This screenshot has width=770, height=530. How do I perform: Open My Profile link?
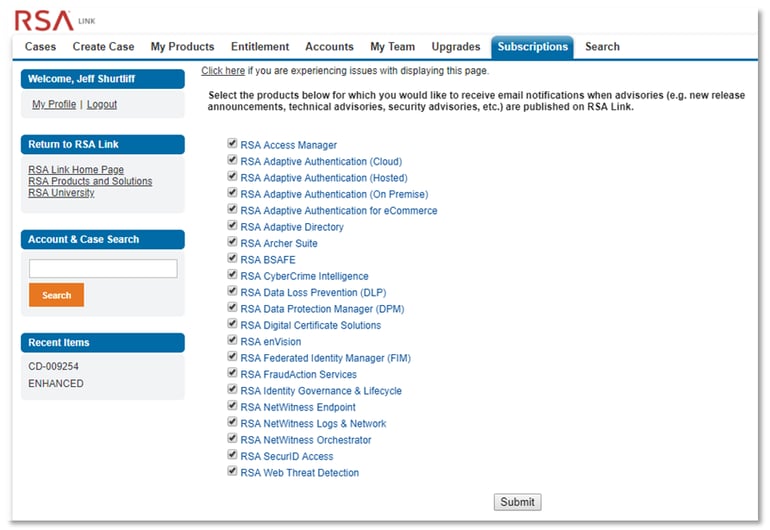pyautogui.click(x=54, y=105)
